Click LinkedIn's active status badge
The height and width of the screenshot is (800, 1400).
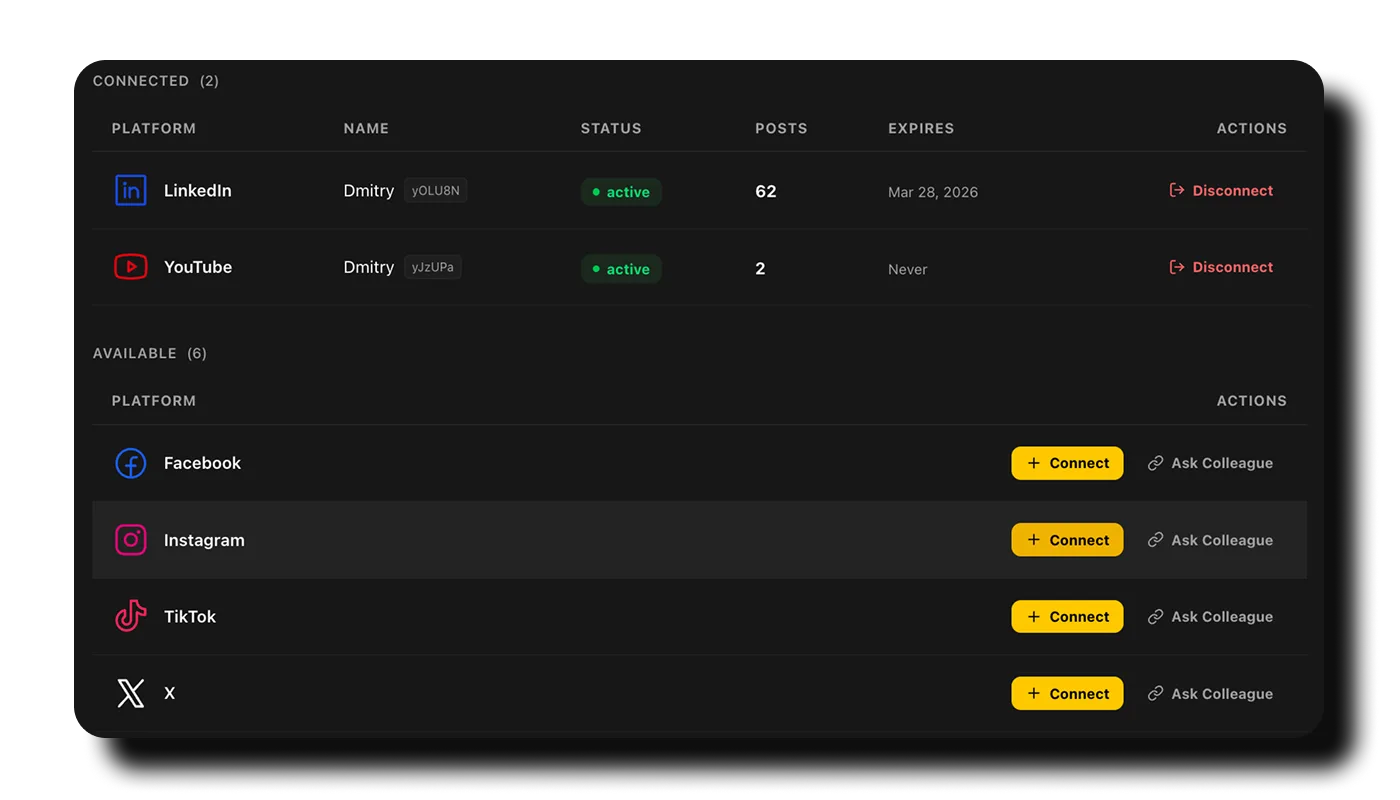click(x=621, y=192)
